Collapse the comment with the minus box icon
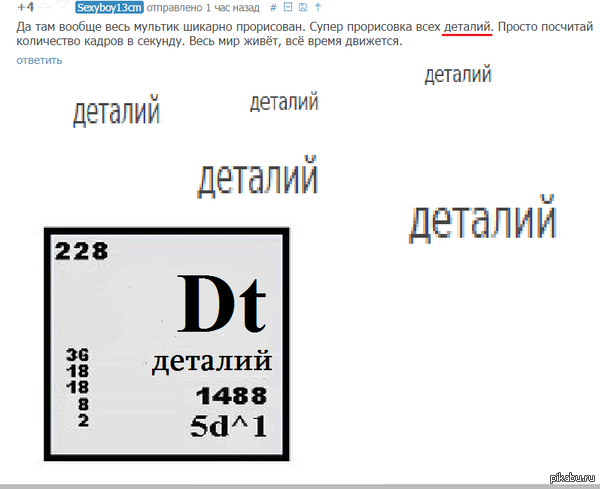The width and height of the screenshot is (600, 489). 288,7
